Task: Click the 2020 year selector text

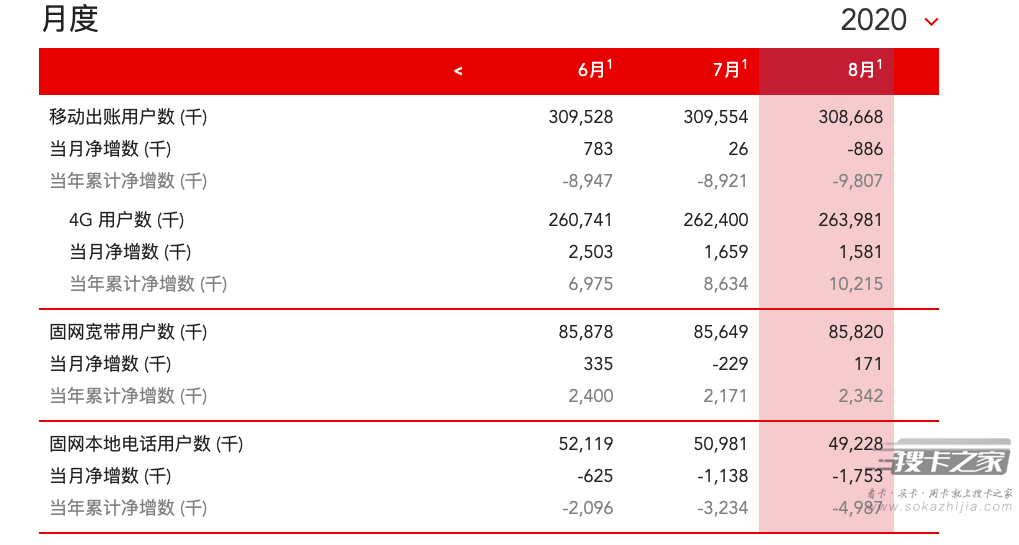Action: pos(873,20)
